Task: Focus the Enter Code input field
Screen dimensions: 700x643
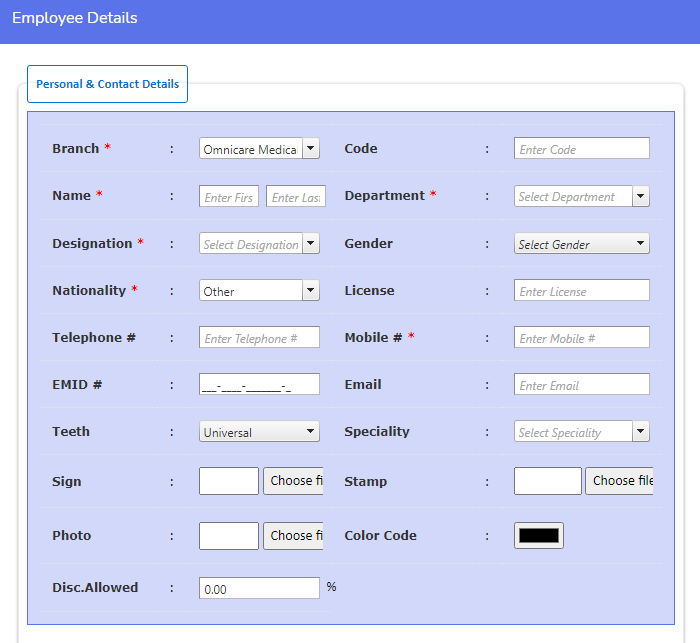Action: tap(582, 149)
